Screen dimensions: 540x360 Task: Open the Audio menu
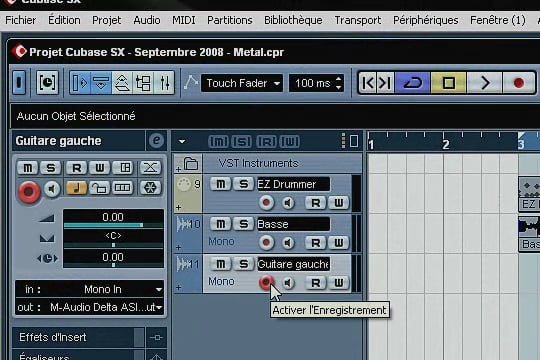(x=147, y=20)
